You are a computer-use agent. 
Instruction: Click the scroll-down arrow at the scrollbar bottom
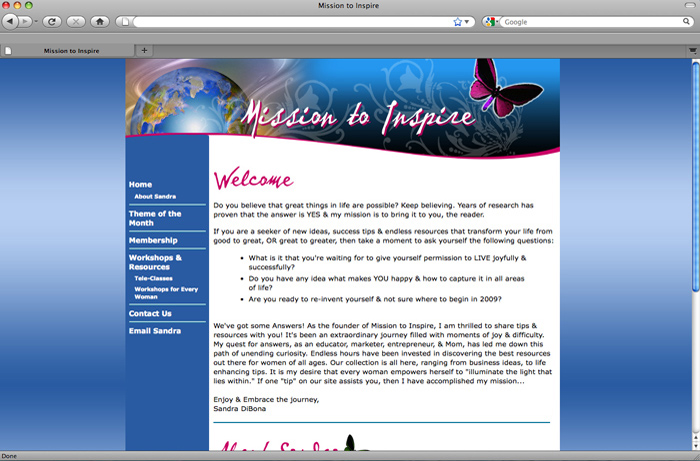(696, 445)
